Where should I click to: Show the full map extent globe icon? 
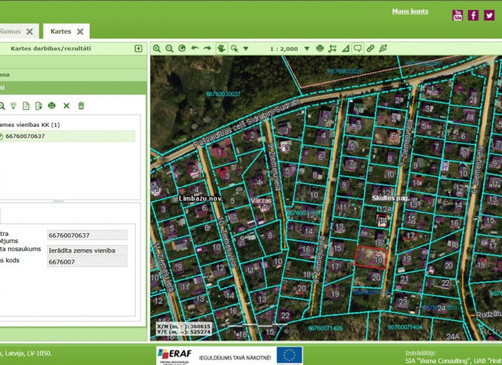(182, 48)
